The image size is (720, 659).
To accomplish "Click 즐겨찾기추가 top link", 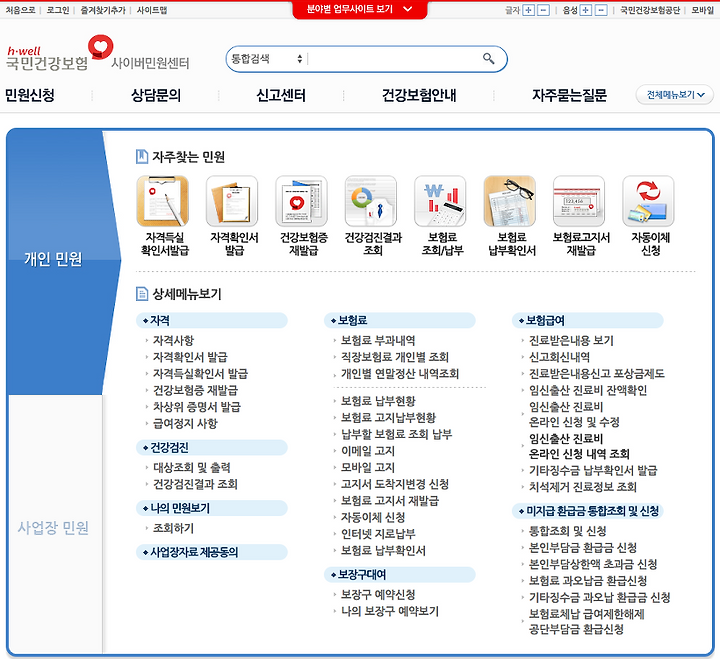I will 103,10.
